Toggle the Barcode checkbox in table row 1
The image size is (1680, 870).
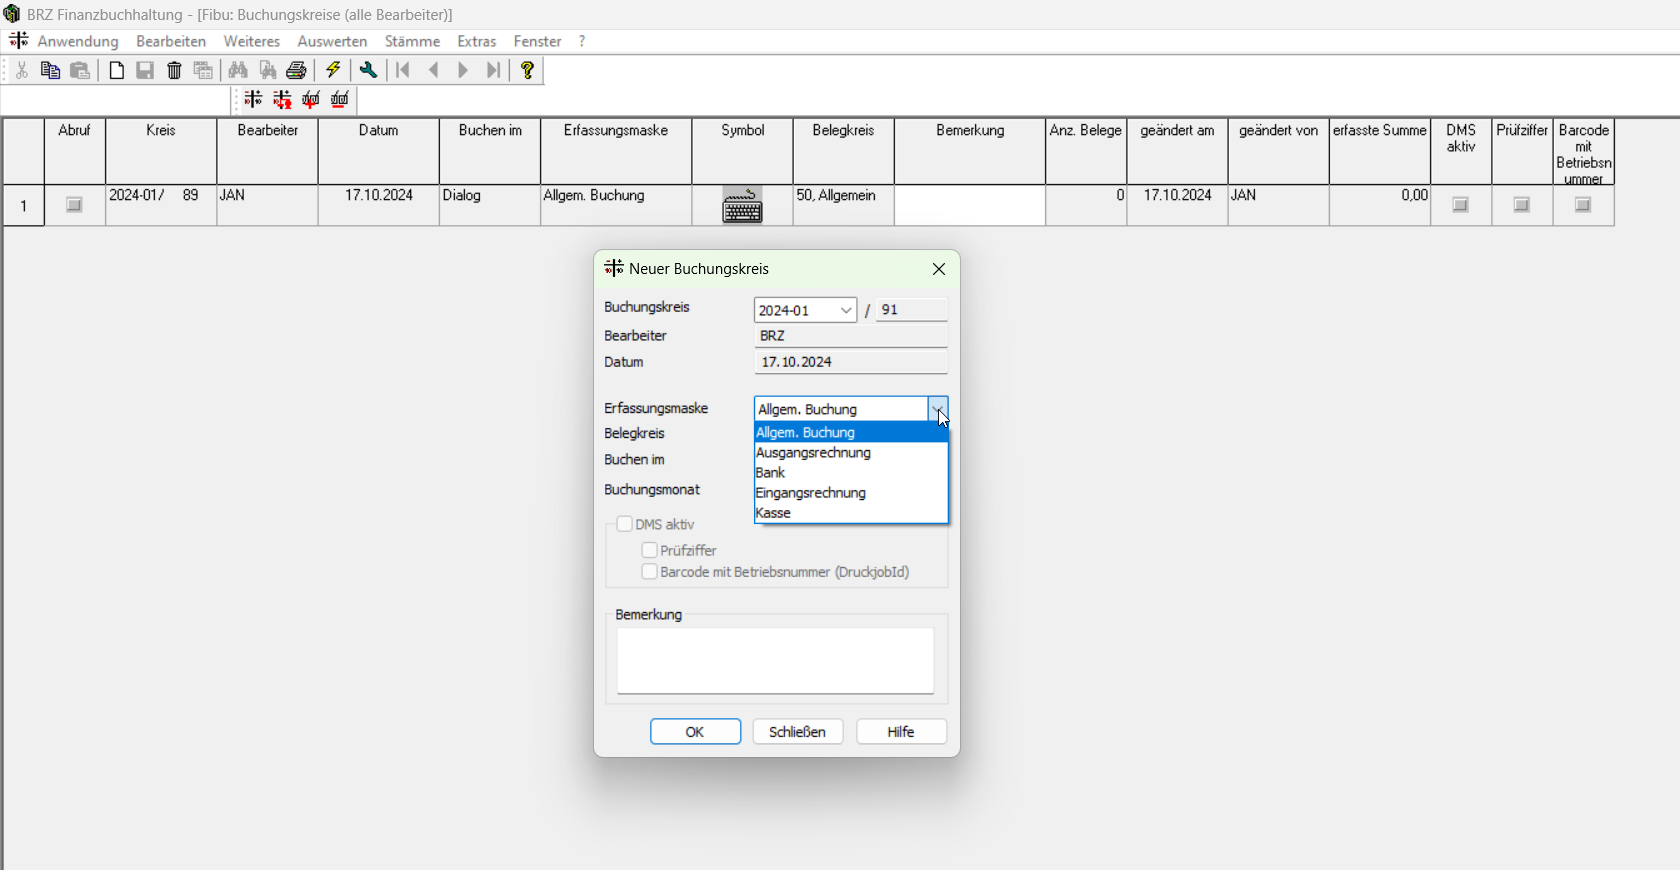click(1583, 205)
